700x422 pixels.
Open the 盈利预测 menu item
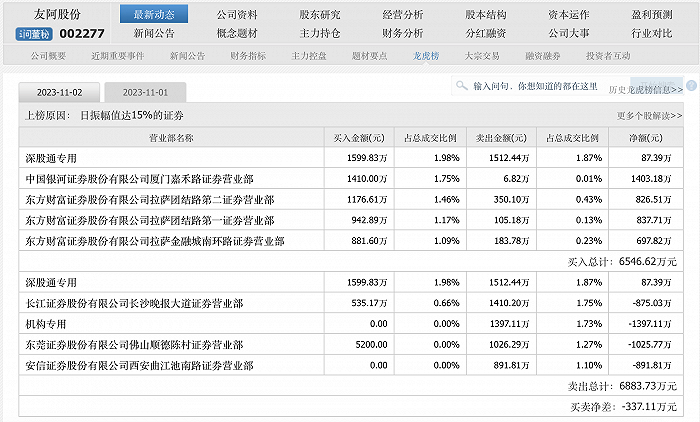(652, 15)
